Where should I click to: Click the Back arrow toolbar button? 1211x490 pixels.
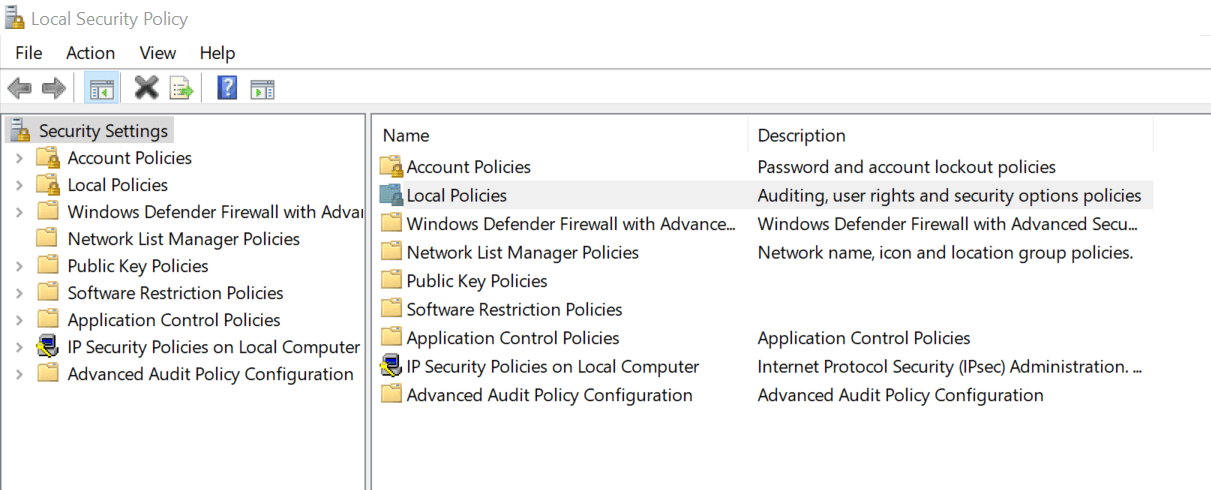click(19, 89)
